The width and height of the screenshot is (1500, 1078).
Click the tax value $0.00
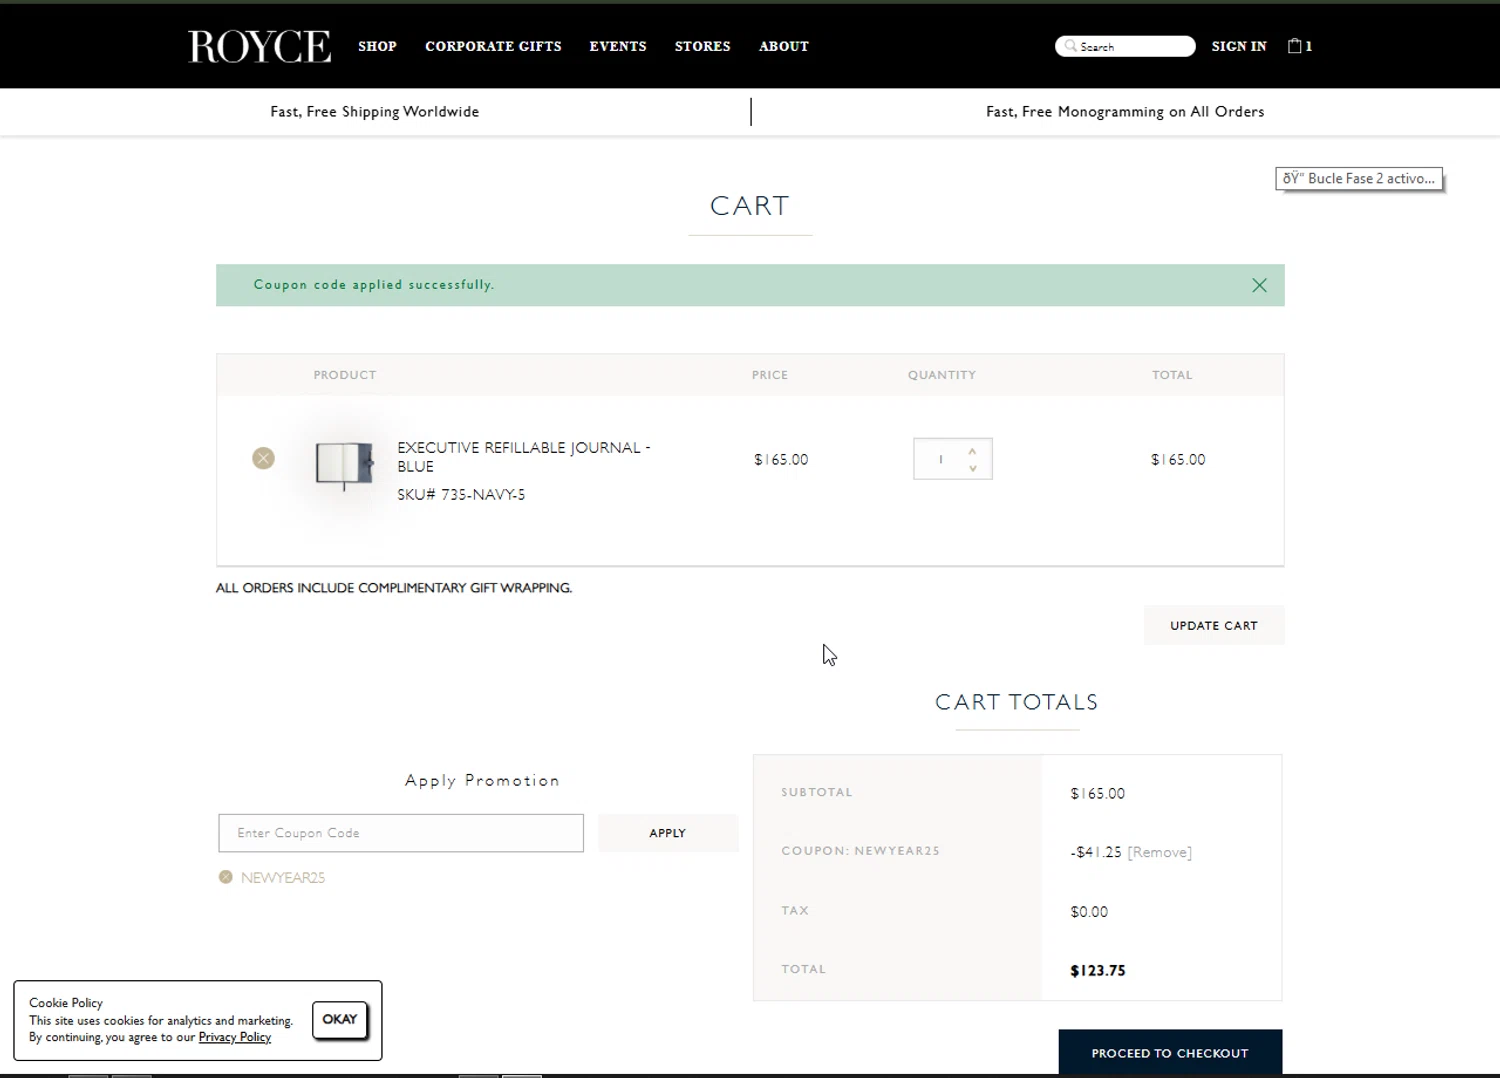tap(1089, 911)
